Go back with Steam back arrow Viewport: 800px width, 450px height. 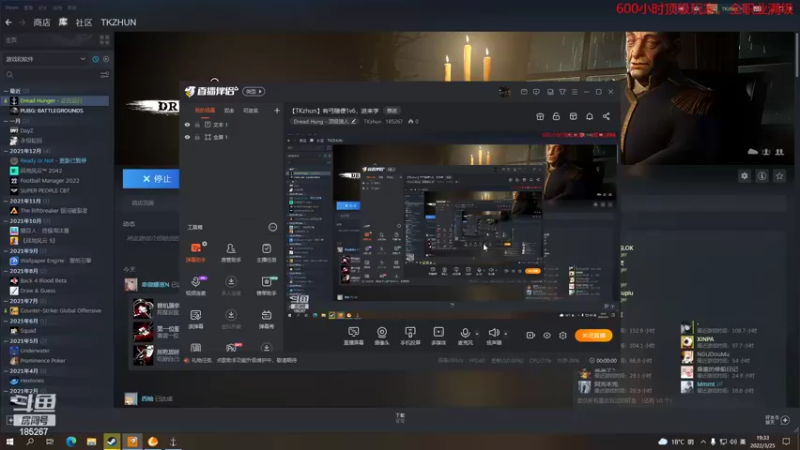(9, 22)
